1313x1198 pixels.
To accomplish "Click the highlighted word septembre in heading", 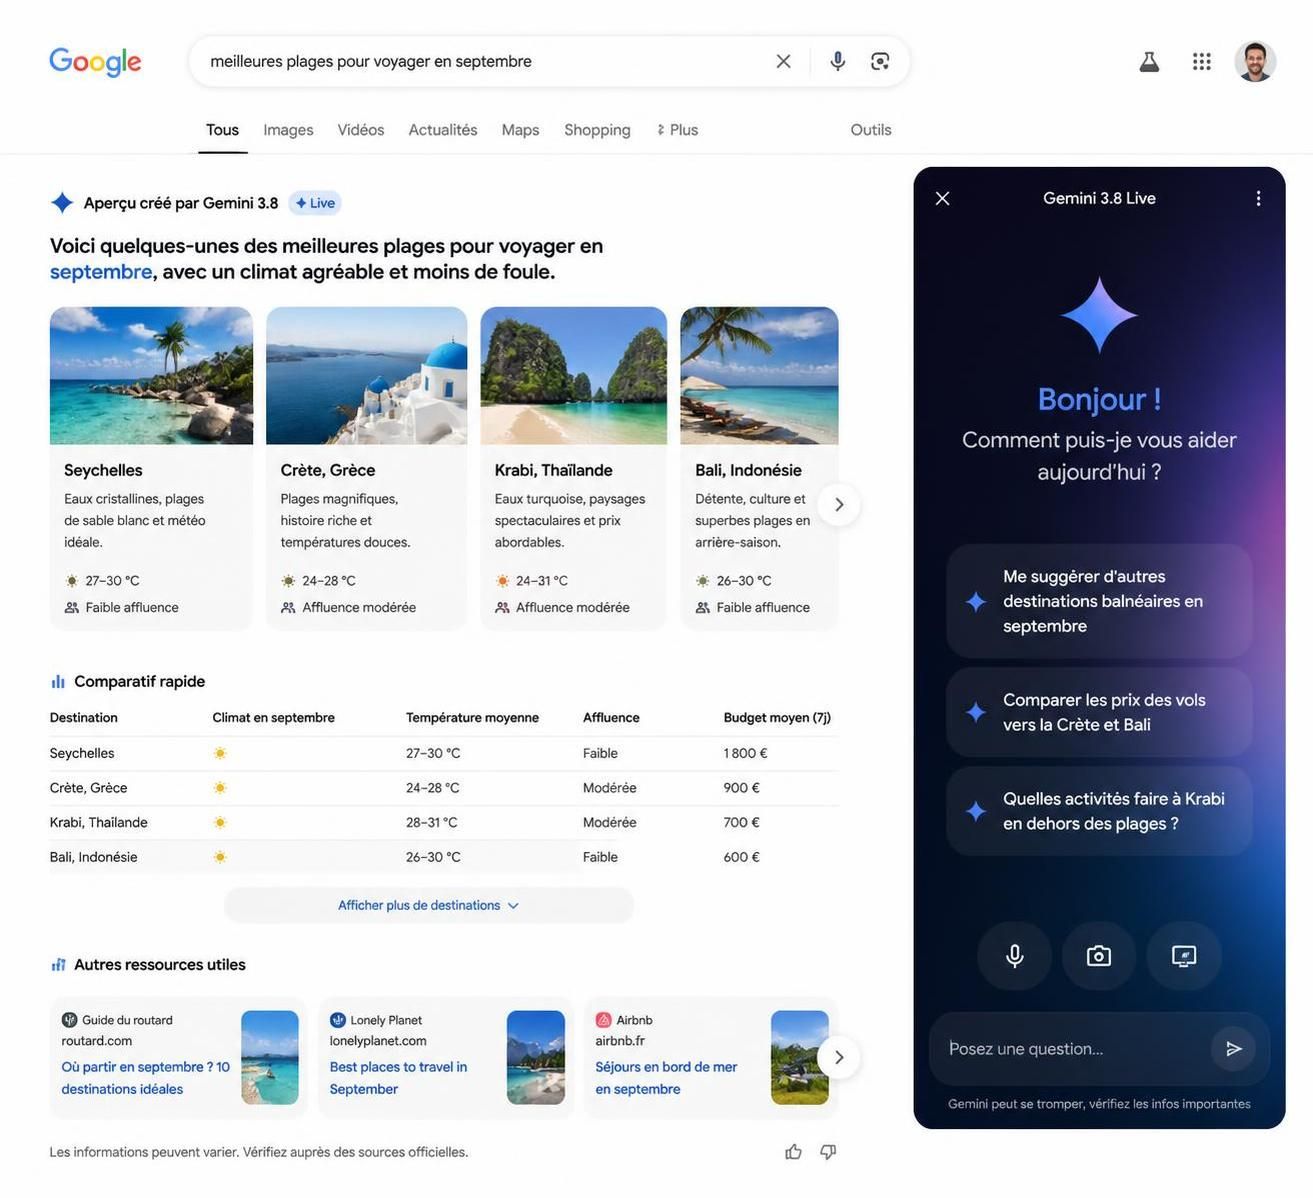I will pos(101,271).
